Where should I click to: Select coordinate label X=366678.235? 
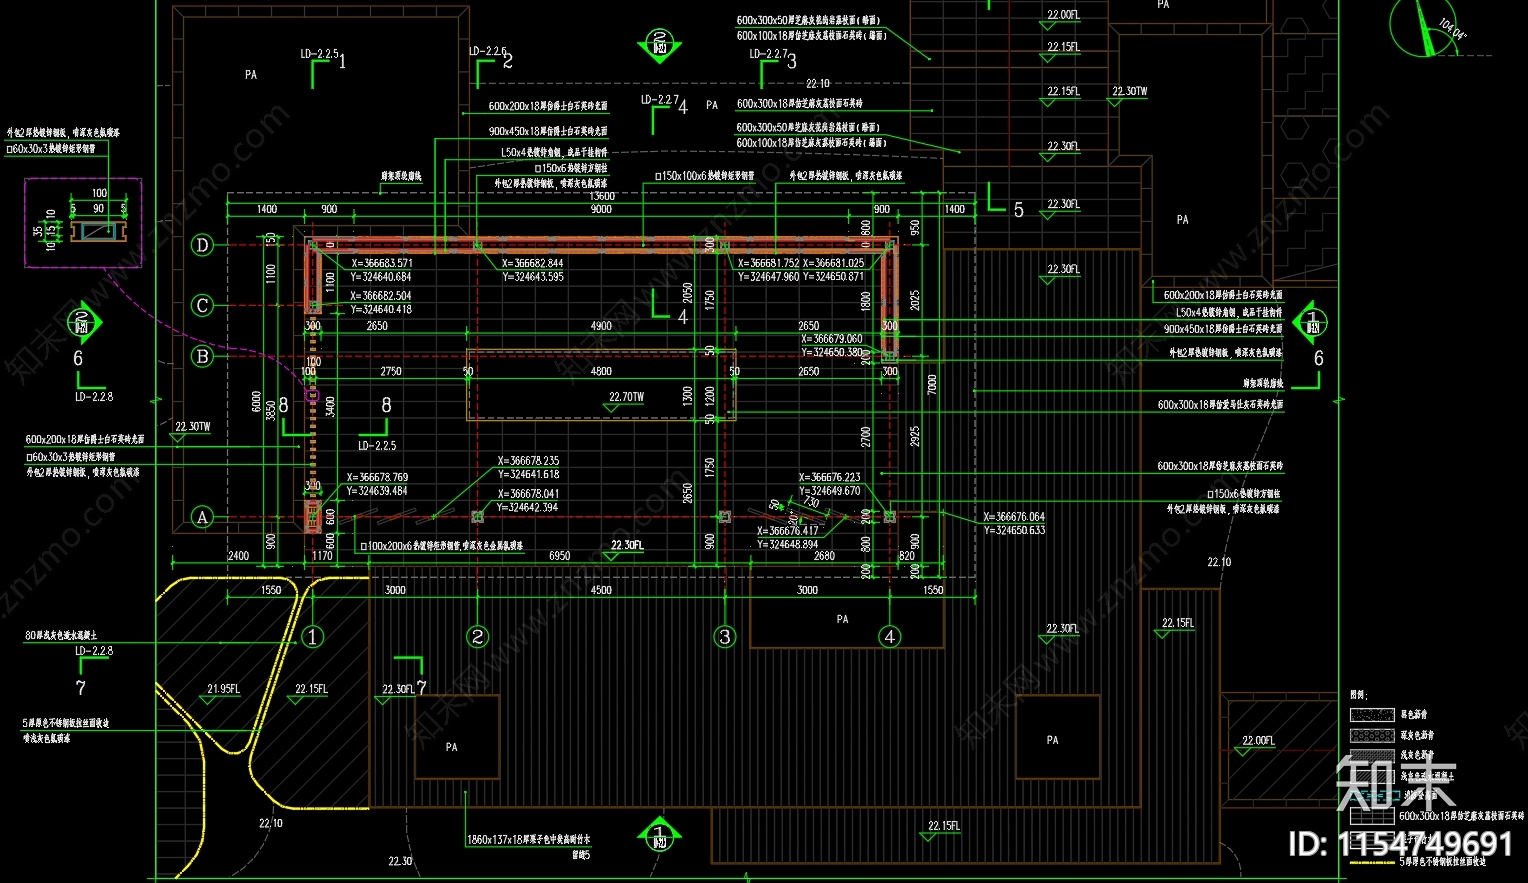(x=529, y=461)
